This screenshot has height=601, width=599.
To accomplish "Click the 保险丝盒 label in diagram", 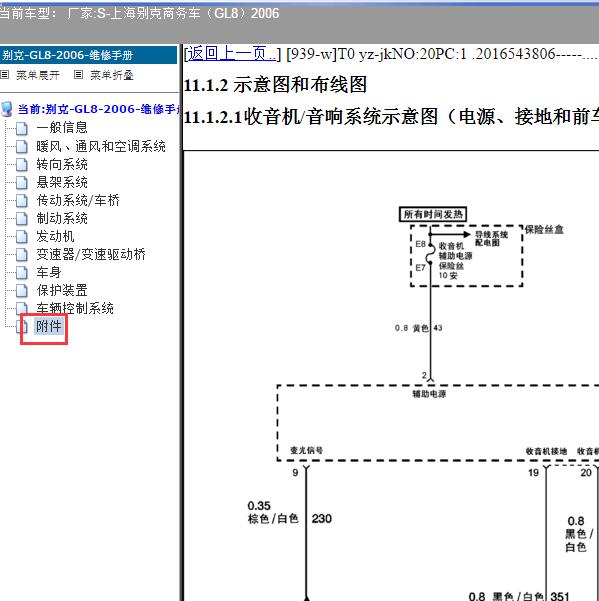I will coord(544,230).
